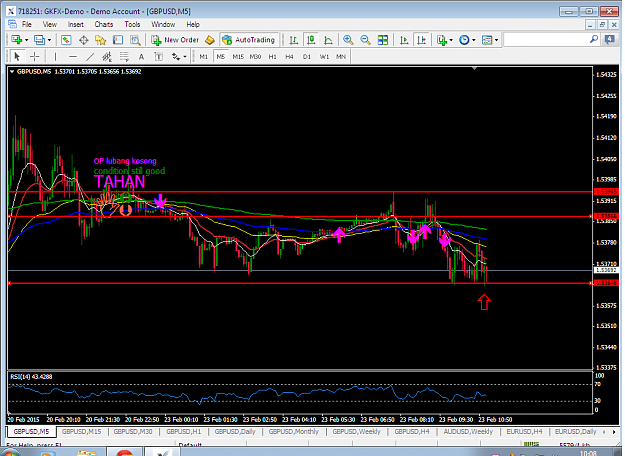Toggle the Terminal window icon
The image size is (625, 456).
point(118,40)
